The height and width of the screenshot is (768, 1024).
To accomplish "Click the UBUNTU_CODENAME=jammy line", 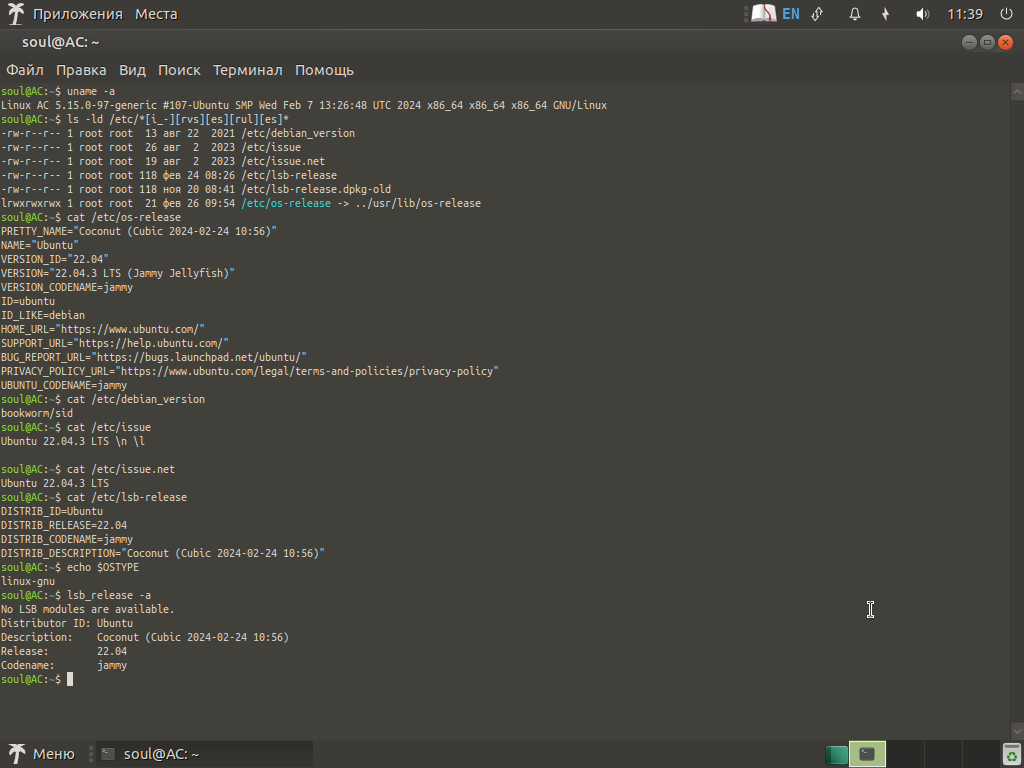I will tap(64, 385).
